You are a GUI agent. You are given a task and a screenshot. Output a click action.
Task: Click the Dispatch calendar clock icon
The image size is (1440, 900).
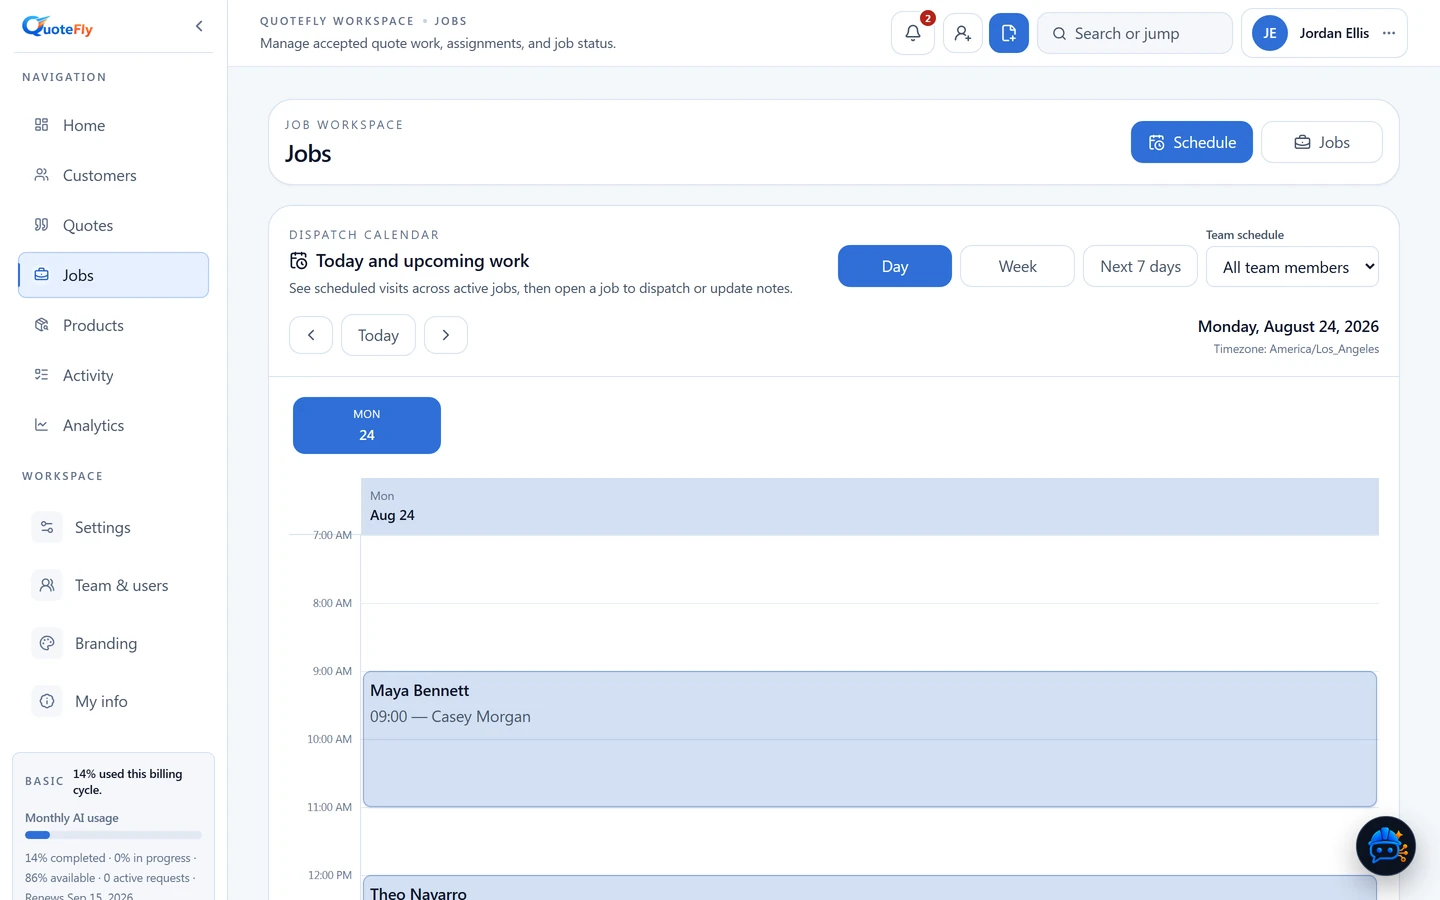(299, 261)
